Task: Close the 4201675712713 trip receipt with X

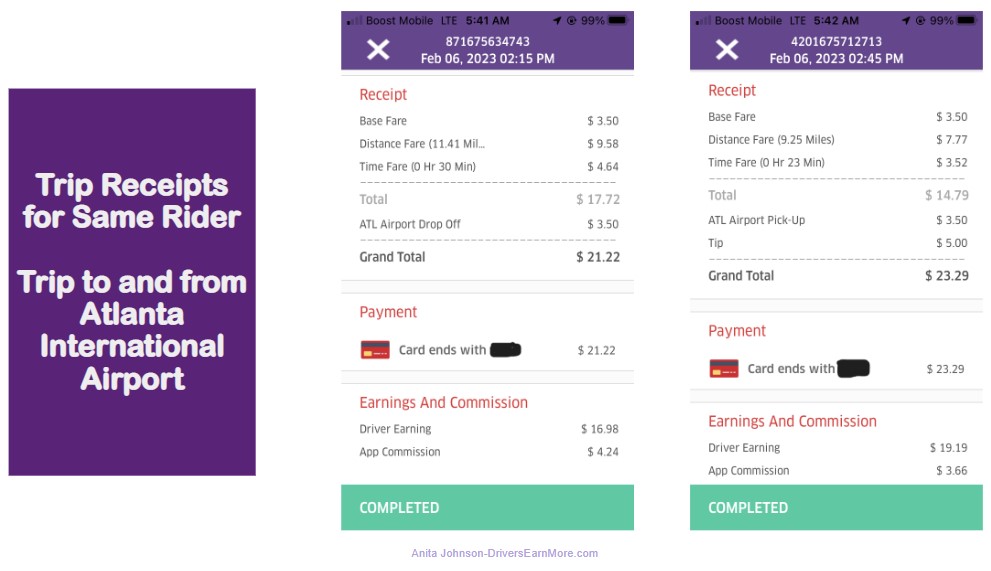Action: (x=727, y=49)
